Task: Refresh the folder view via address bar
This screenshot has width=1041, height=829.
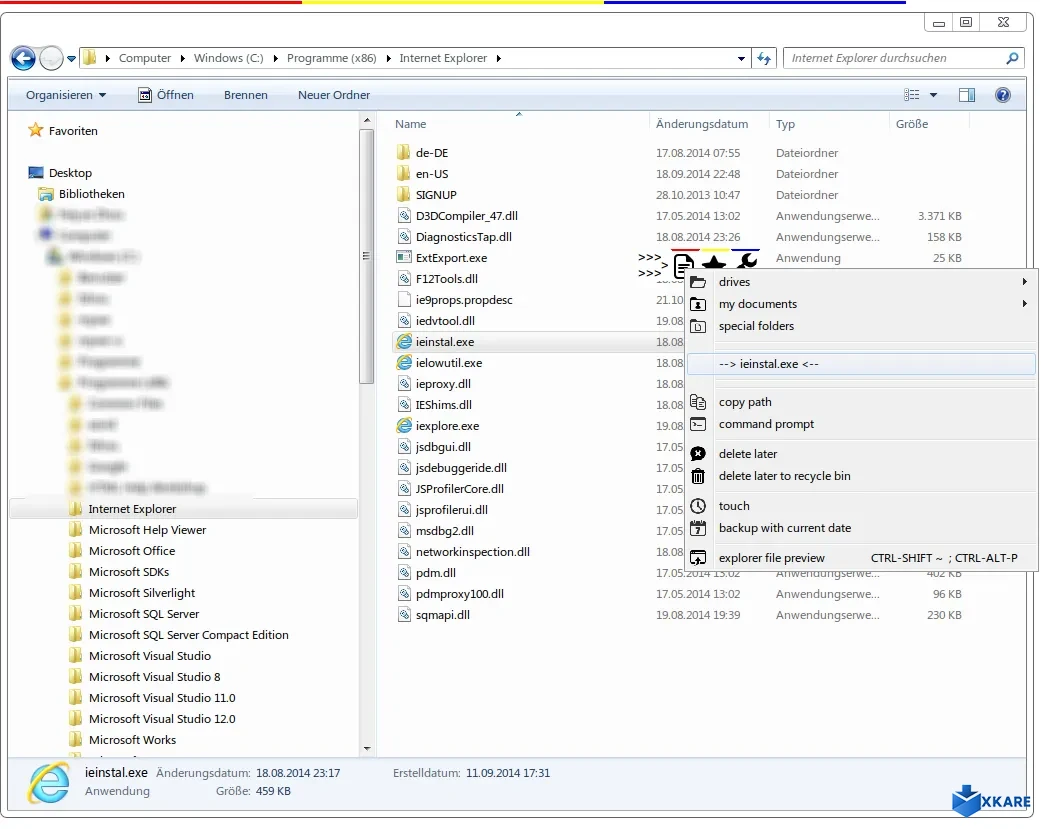Action: (764, 58)
